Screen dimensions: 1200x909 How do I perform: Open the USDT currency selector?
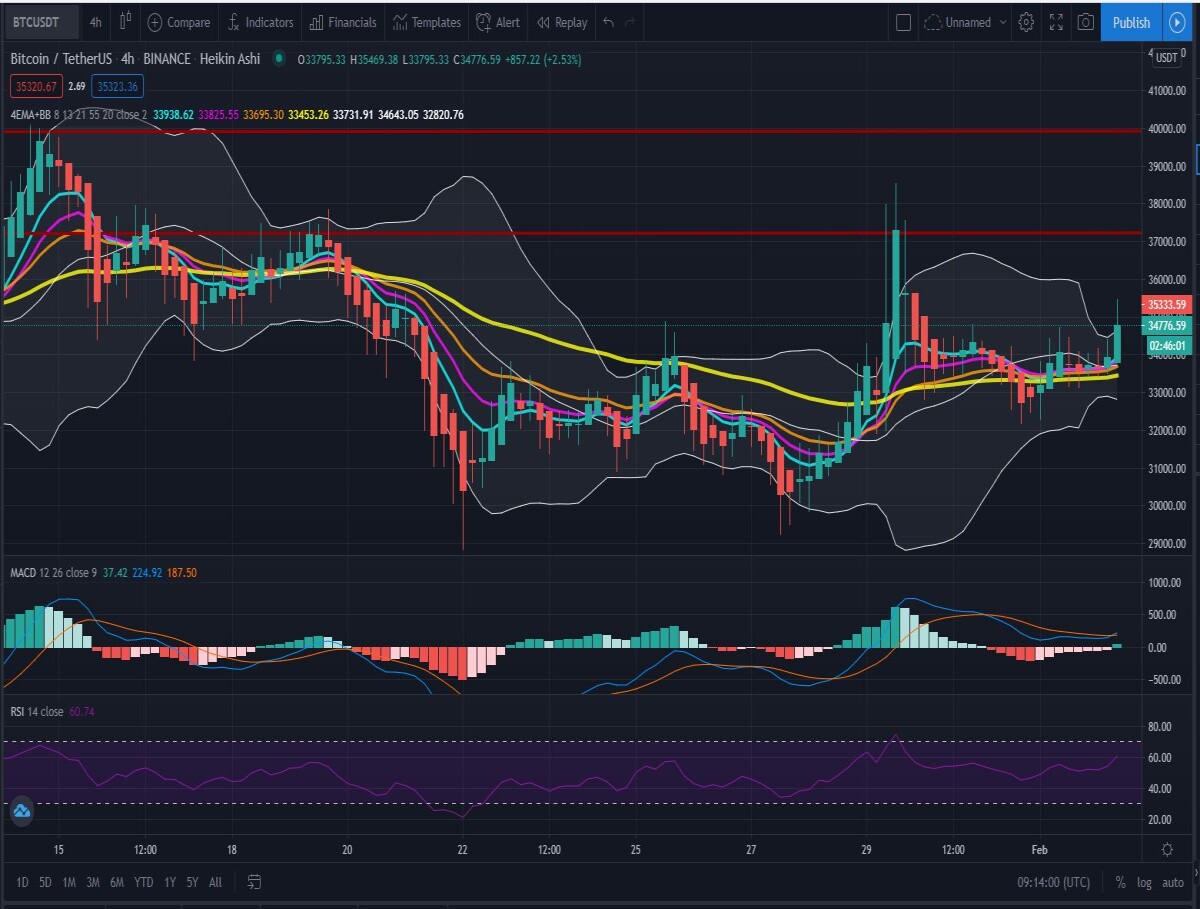[1166, 58]
